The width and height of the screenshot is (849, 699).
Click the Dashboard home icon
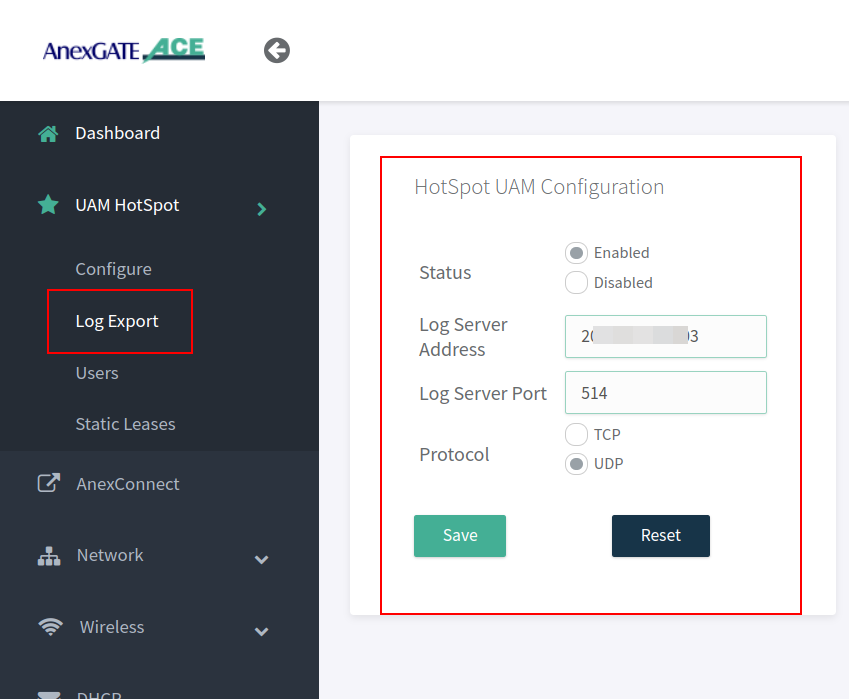click(x=48, y=134)
